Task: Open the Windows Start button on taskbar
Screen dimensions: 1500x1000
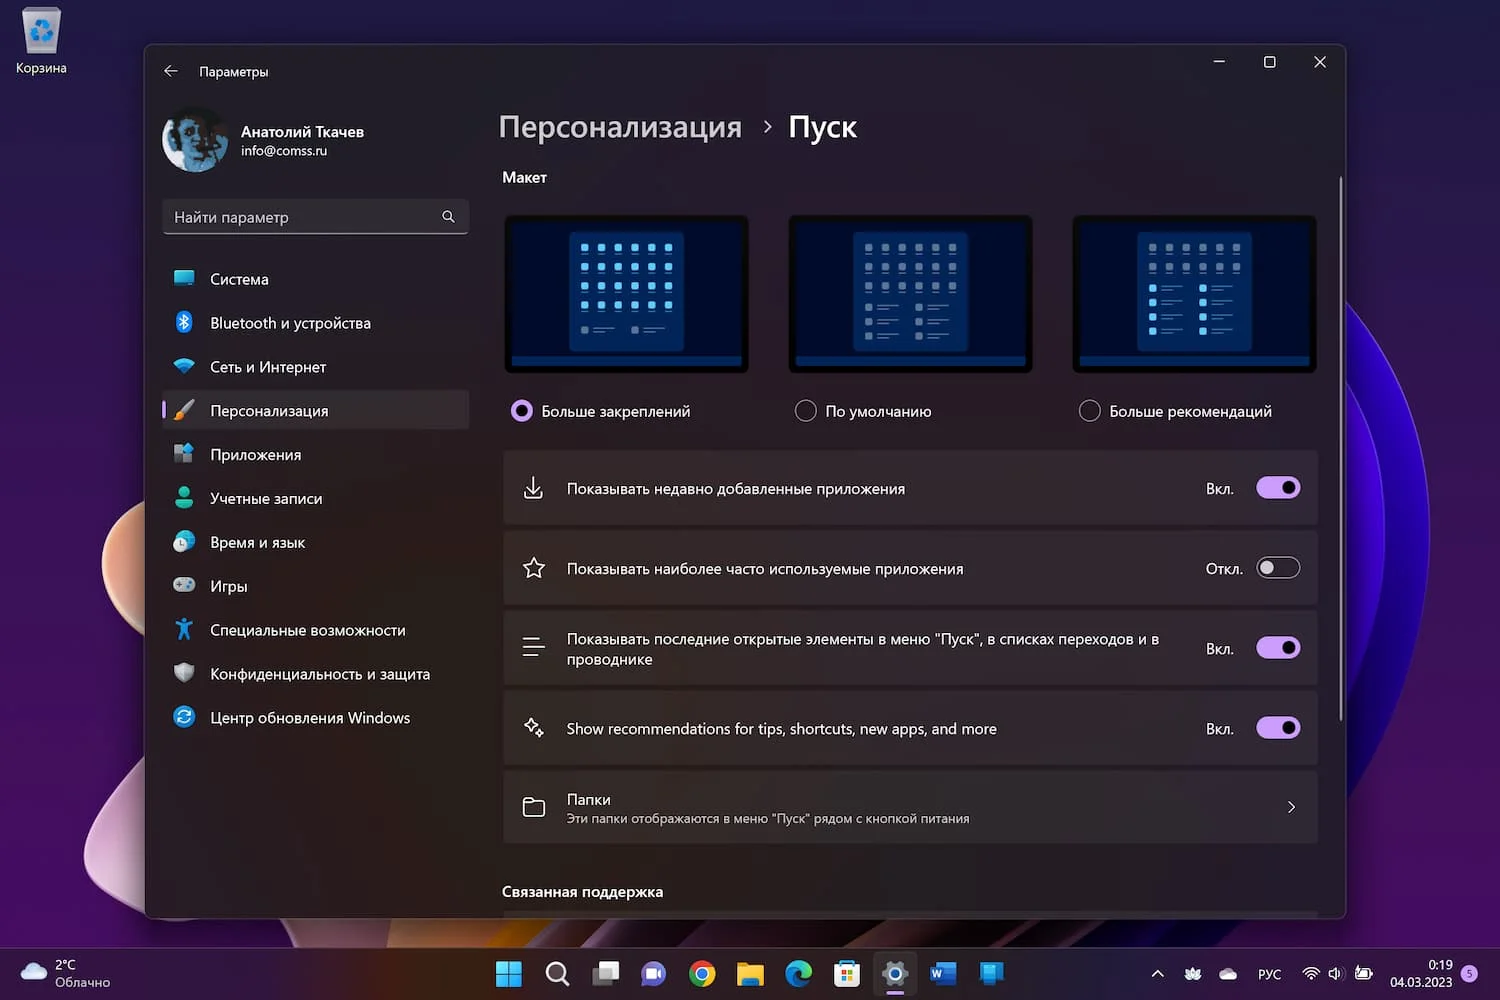Action: pos(509,973)
